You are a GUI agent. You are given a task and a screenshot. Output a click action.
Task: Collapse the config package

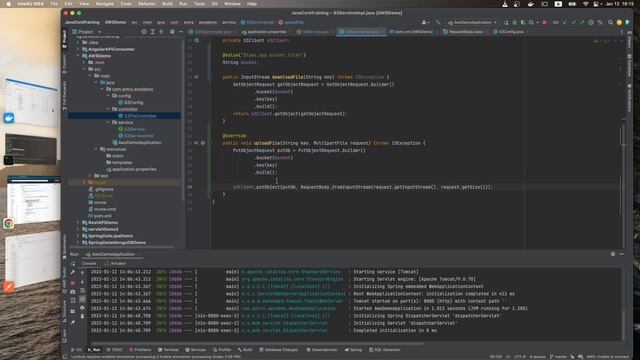point(109,96)
